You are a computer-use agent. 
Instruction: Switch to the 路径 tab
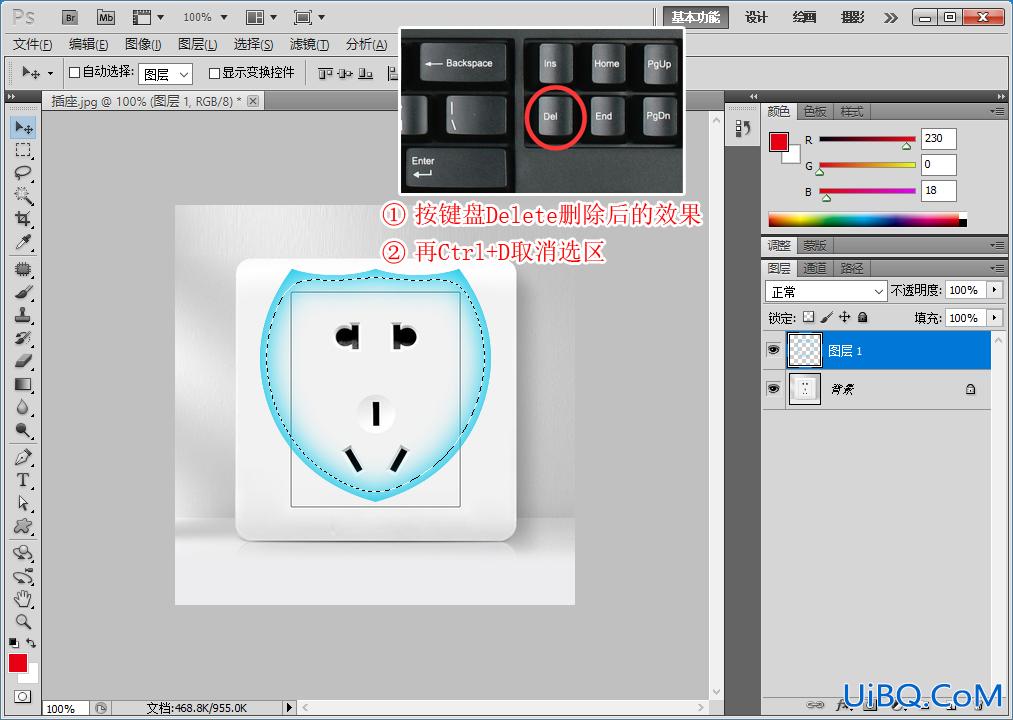[x=851, y=268]
